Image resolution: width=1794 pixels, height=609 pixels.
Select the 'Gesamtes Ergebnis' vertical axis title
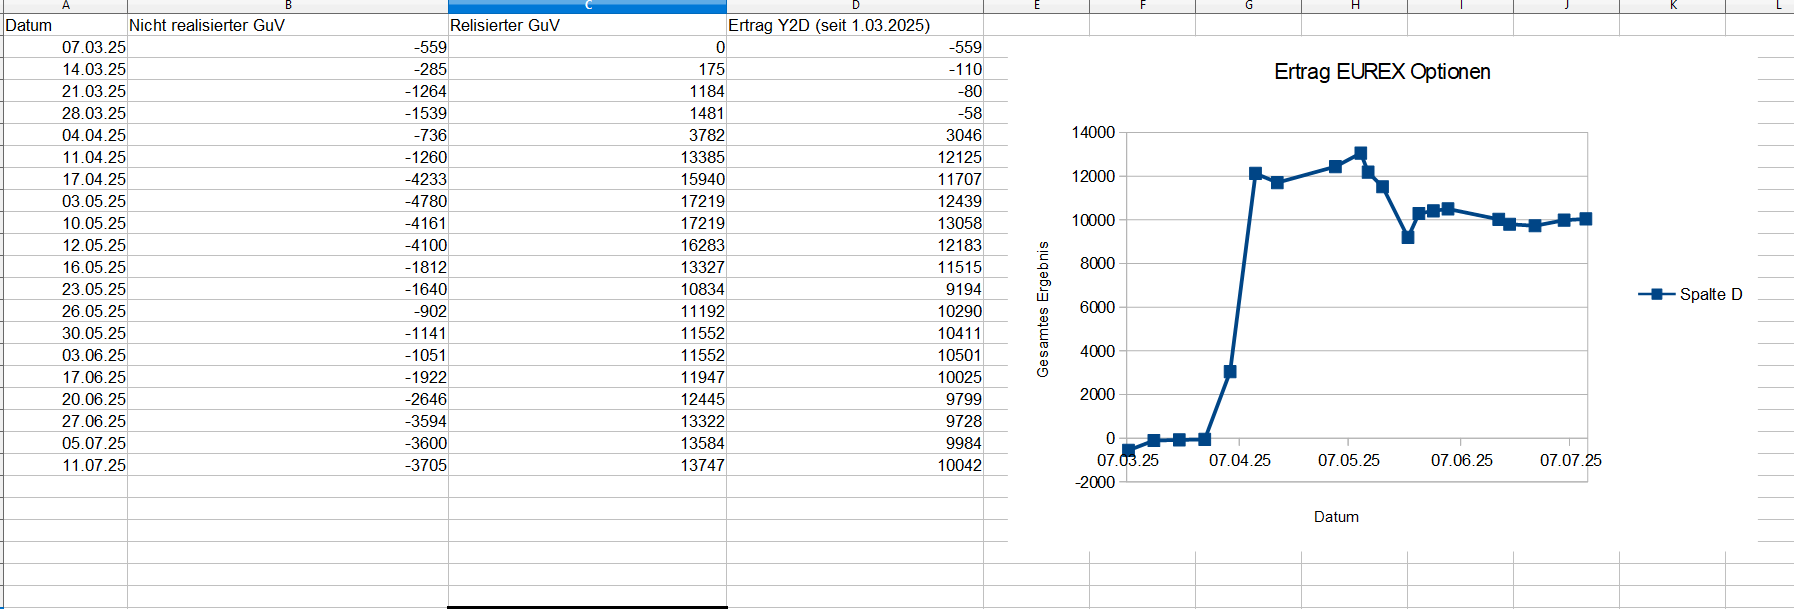[1043, 309]
